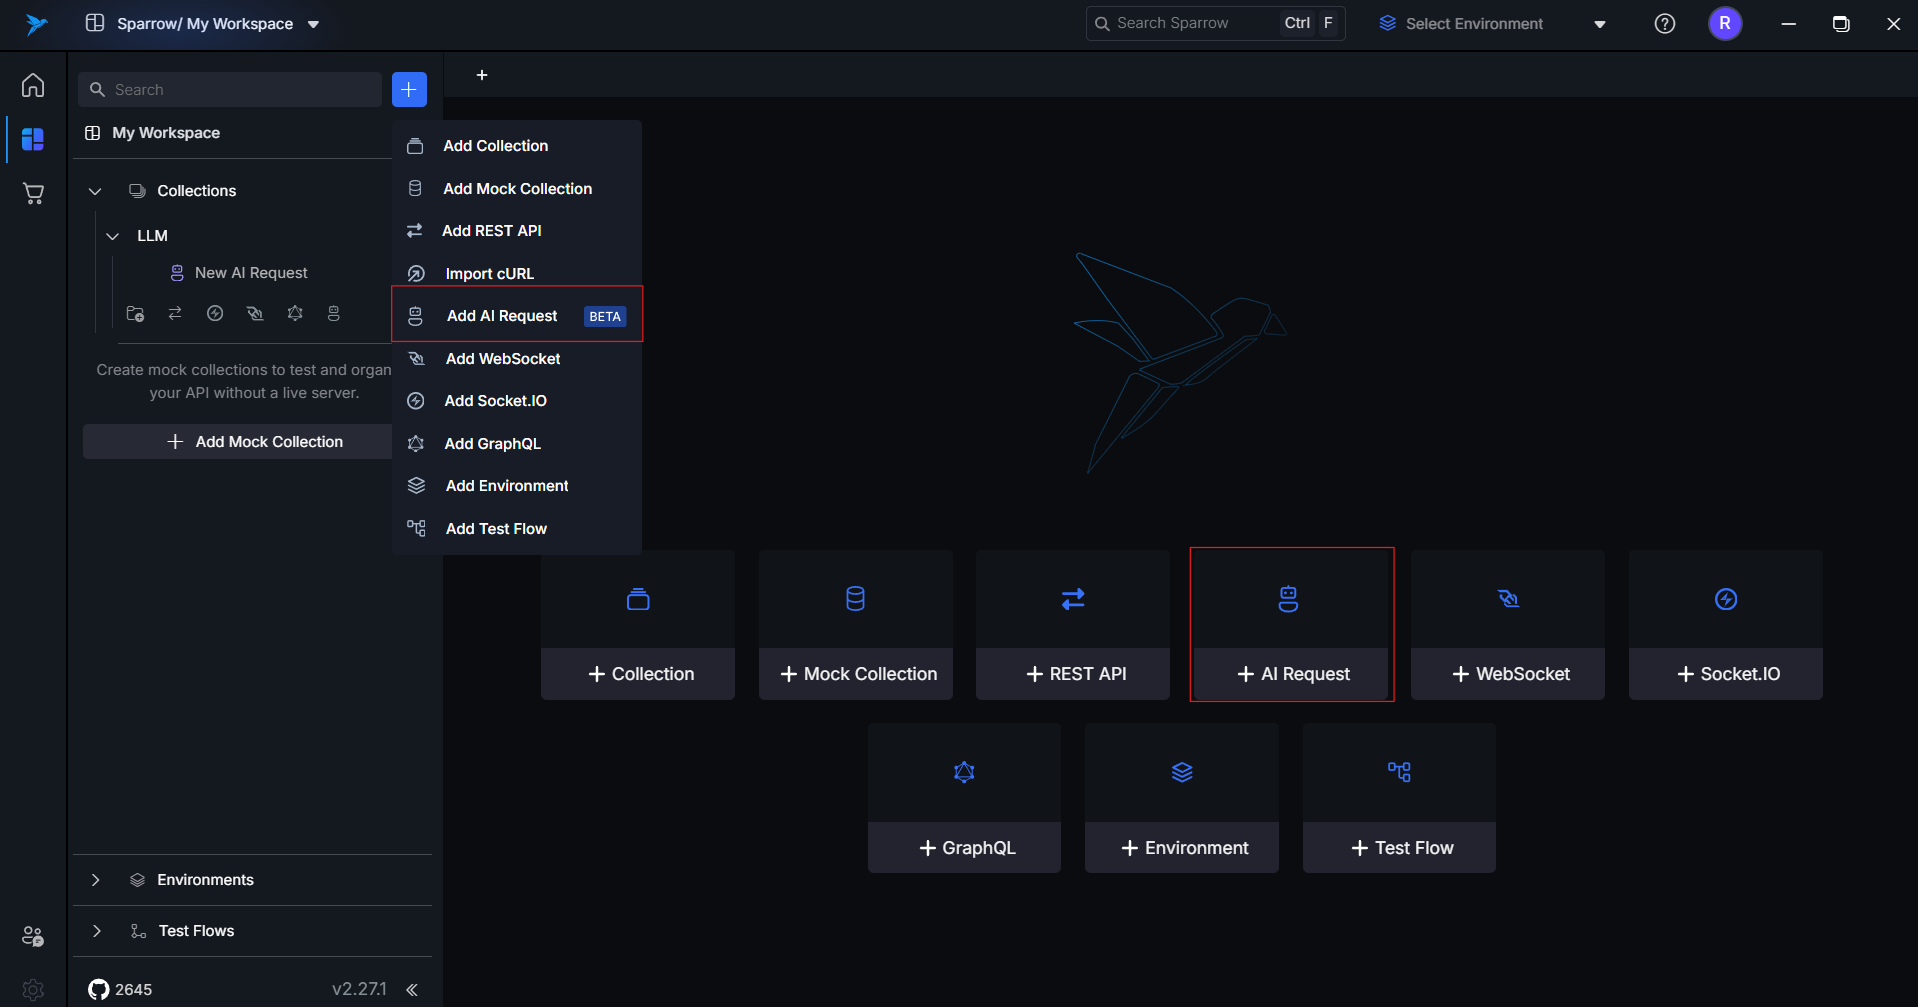This screenshot has width=1918, height=1007.
Task: Expand the Test Flows section
Action: tap(95, 931)
